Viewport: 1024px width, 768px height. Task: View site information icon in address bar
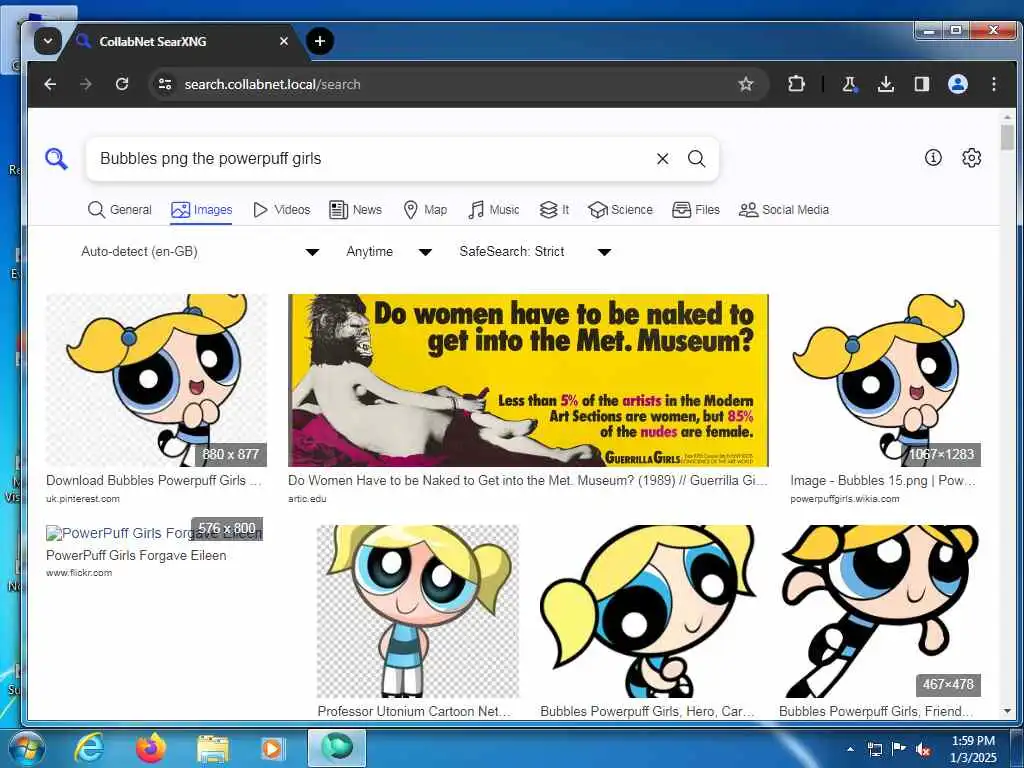[x=165, y=84]
